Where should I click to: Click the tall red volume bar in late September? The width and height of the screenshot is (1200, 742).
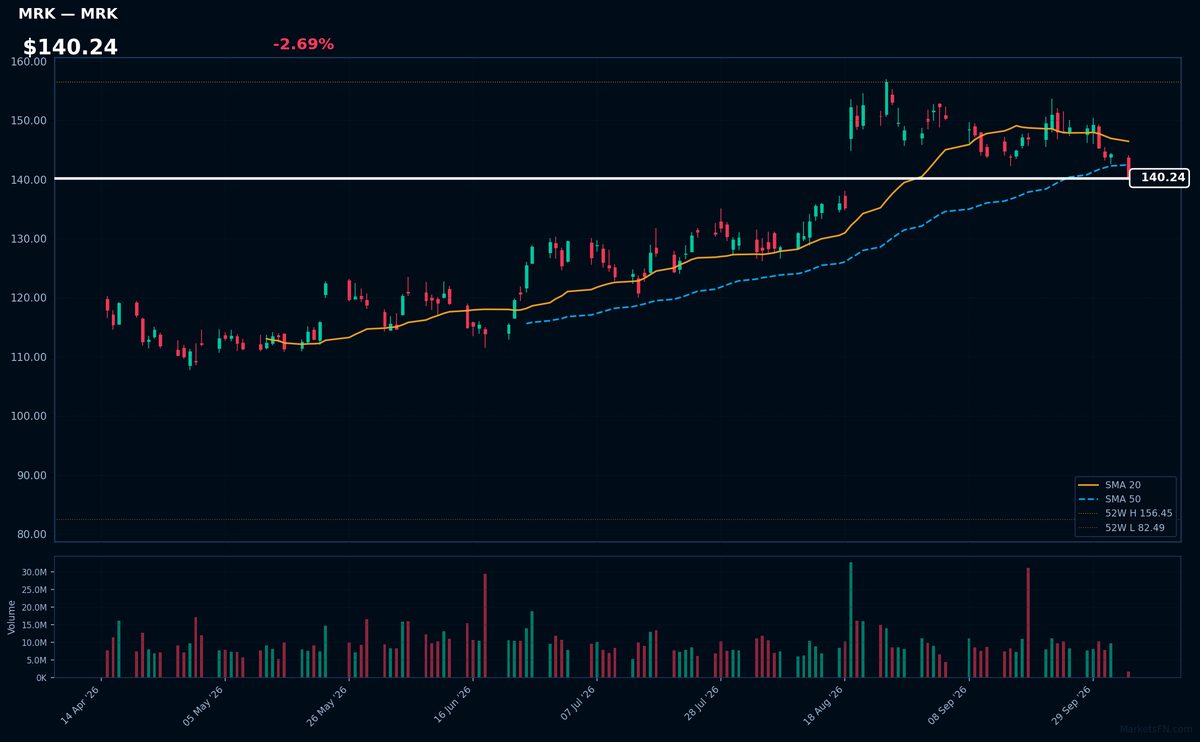(x=1028, y=623)
